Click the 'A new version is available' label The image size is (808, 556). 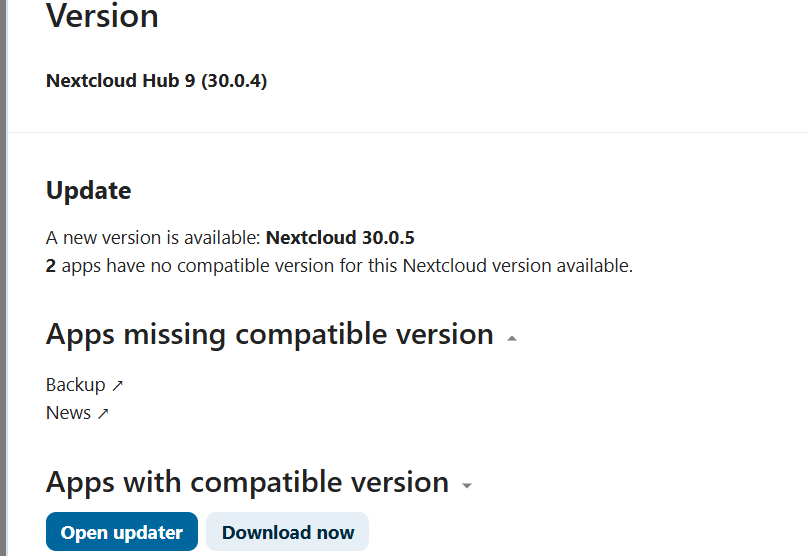click(x=154, y=238)
